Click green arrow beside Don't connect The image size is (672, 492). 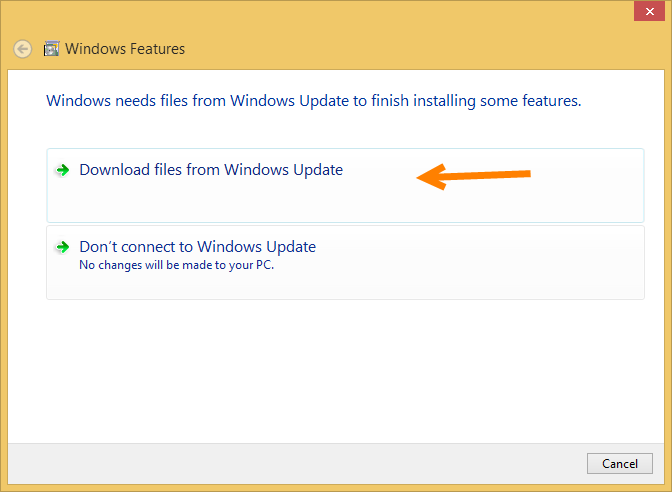point(62,246)
